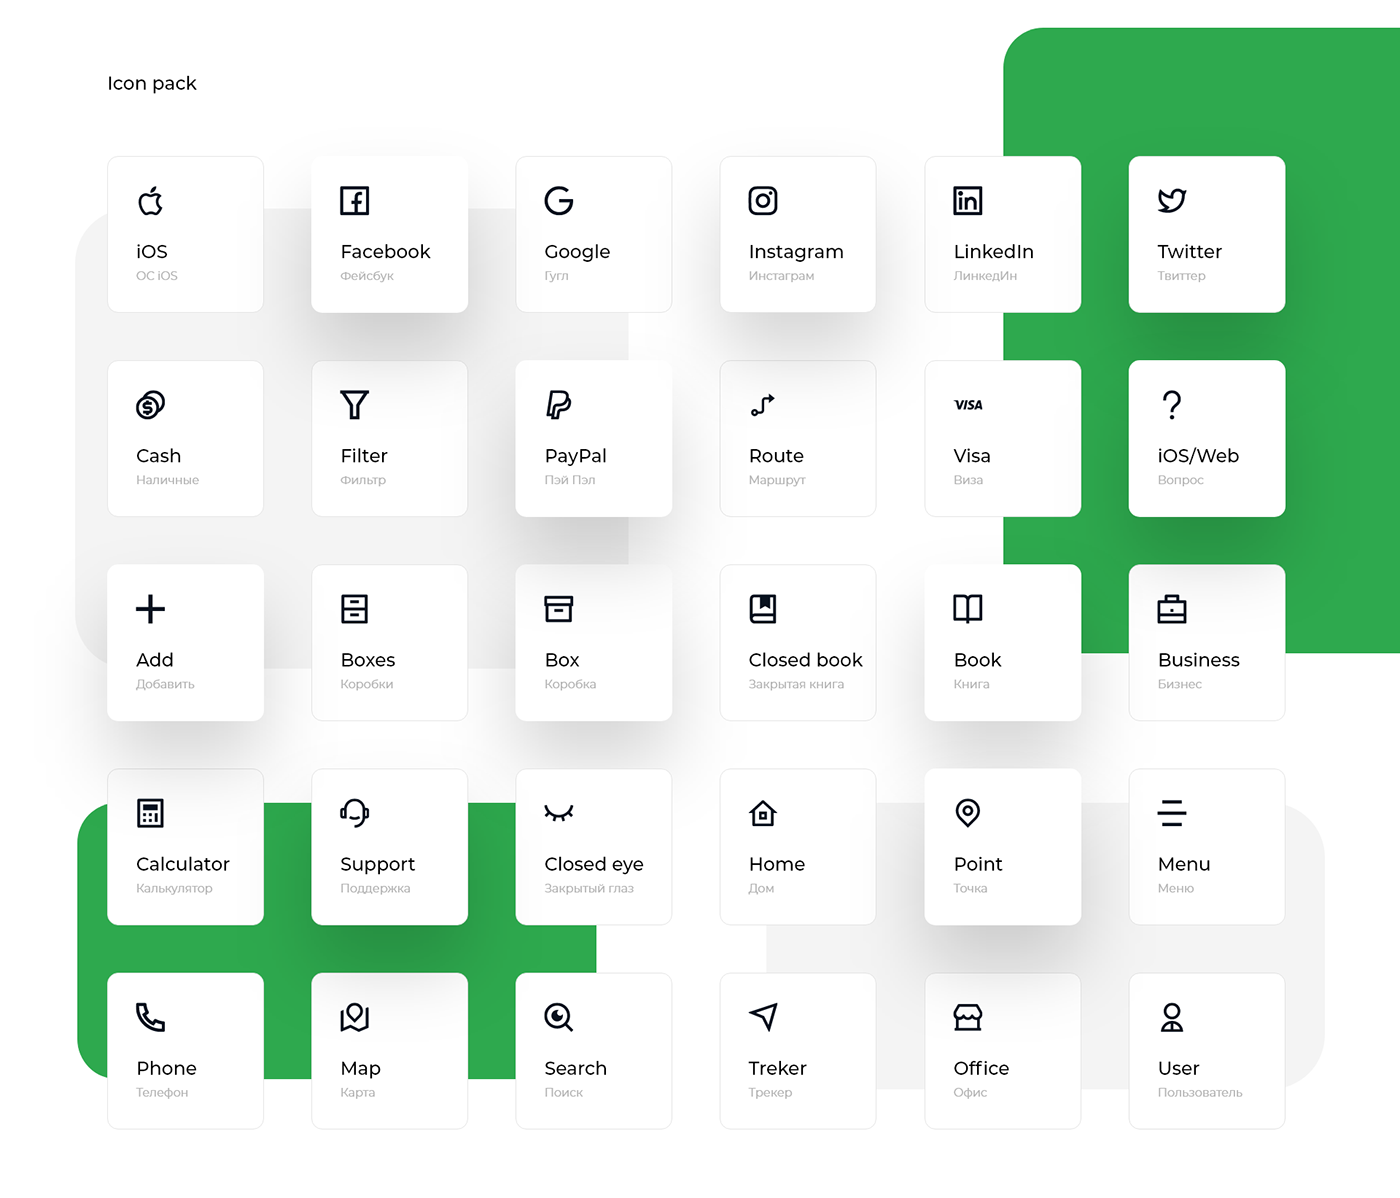1400x1198 pixels.
Task: Select the Support headset icon
Action: tap(355, 813)
